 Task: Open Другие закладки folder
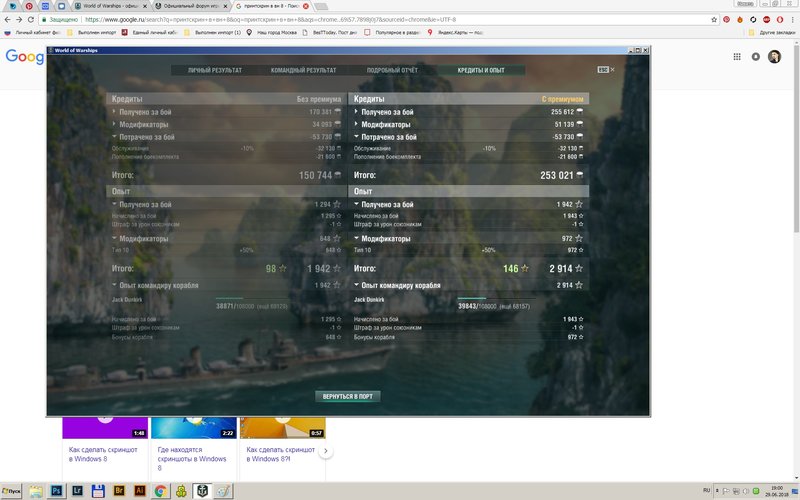[772, 32]
